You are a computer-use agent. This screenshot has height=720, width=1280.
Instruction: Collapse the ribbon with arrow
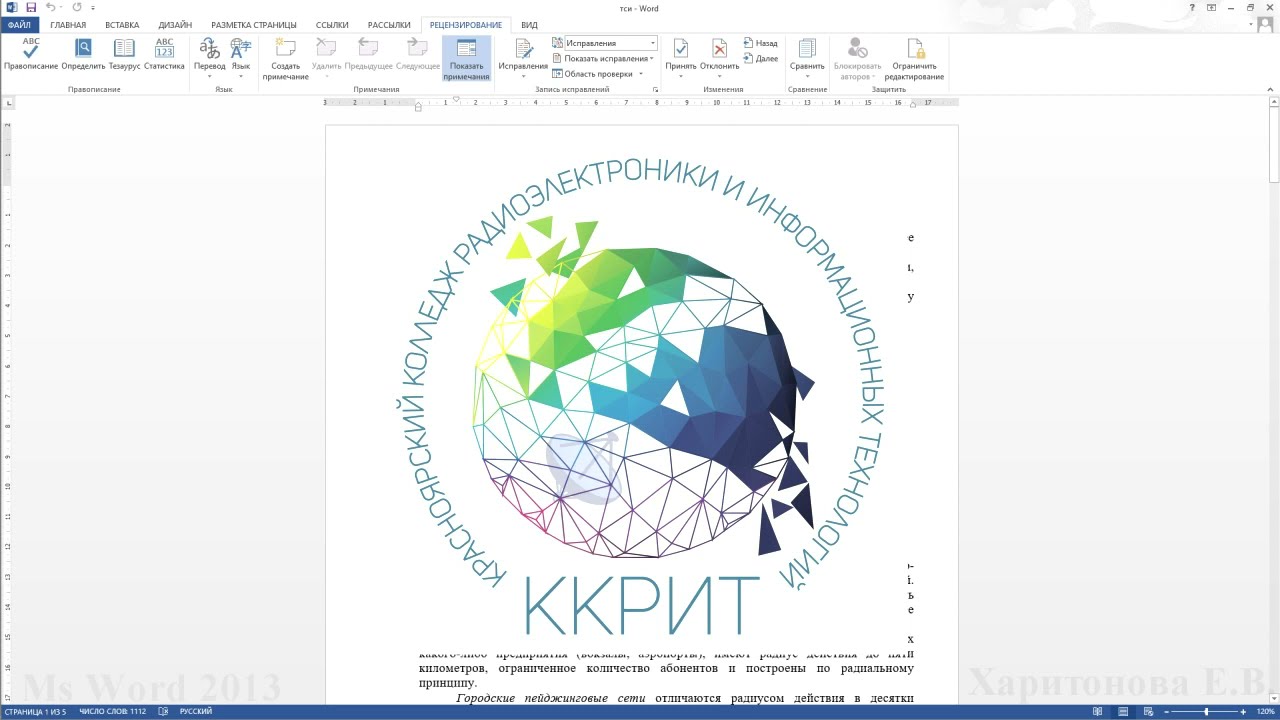[x=1271, y=90]
